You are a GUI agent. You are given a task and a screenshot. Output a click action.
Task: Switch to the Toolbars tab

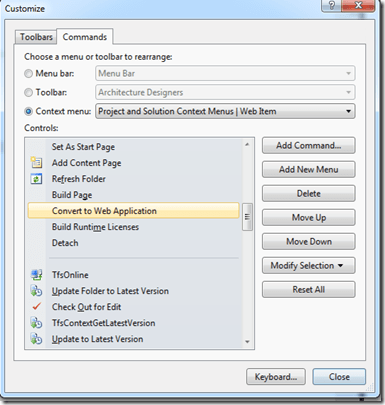[36, 37]
